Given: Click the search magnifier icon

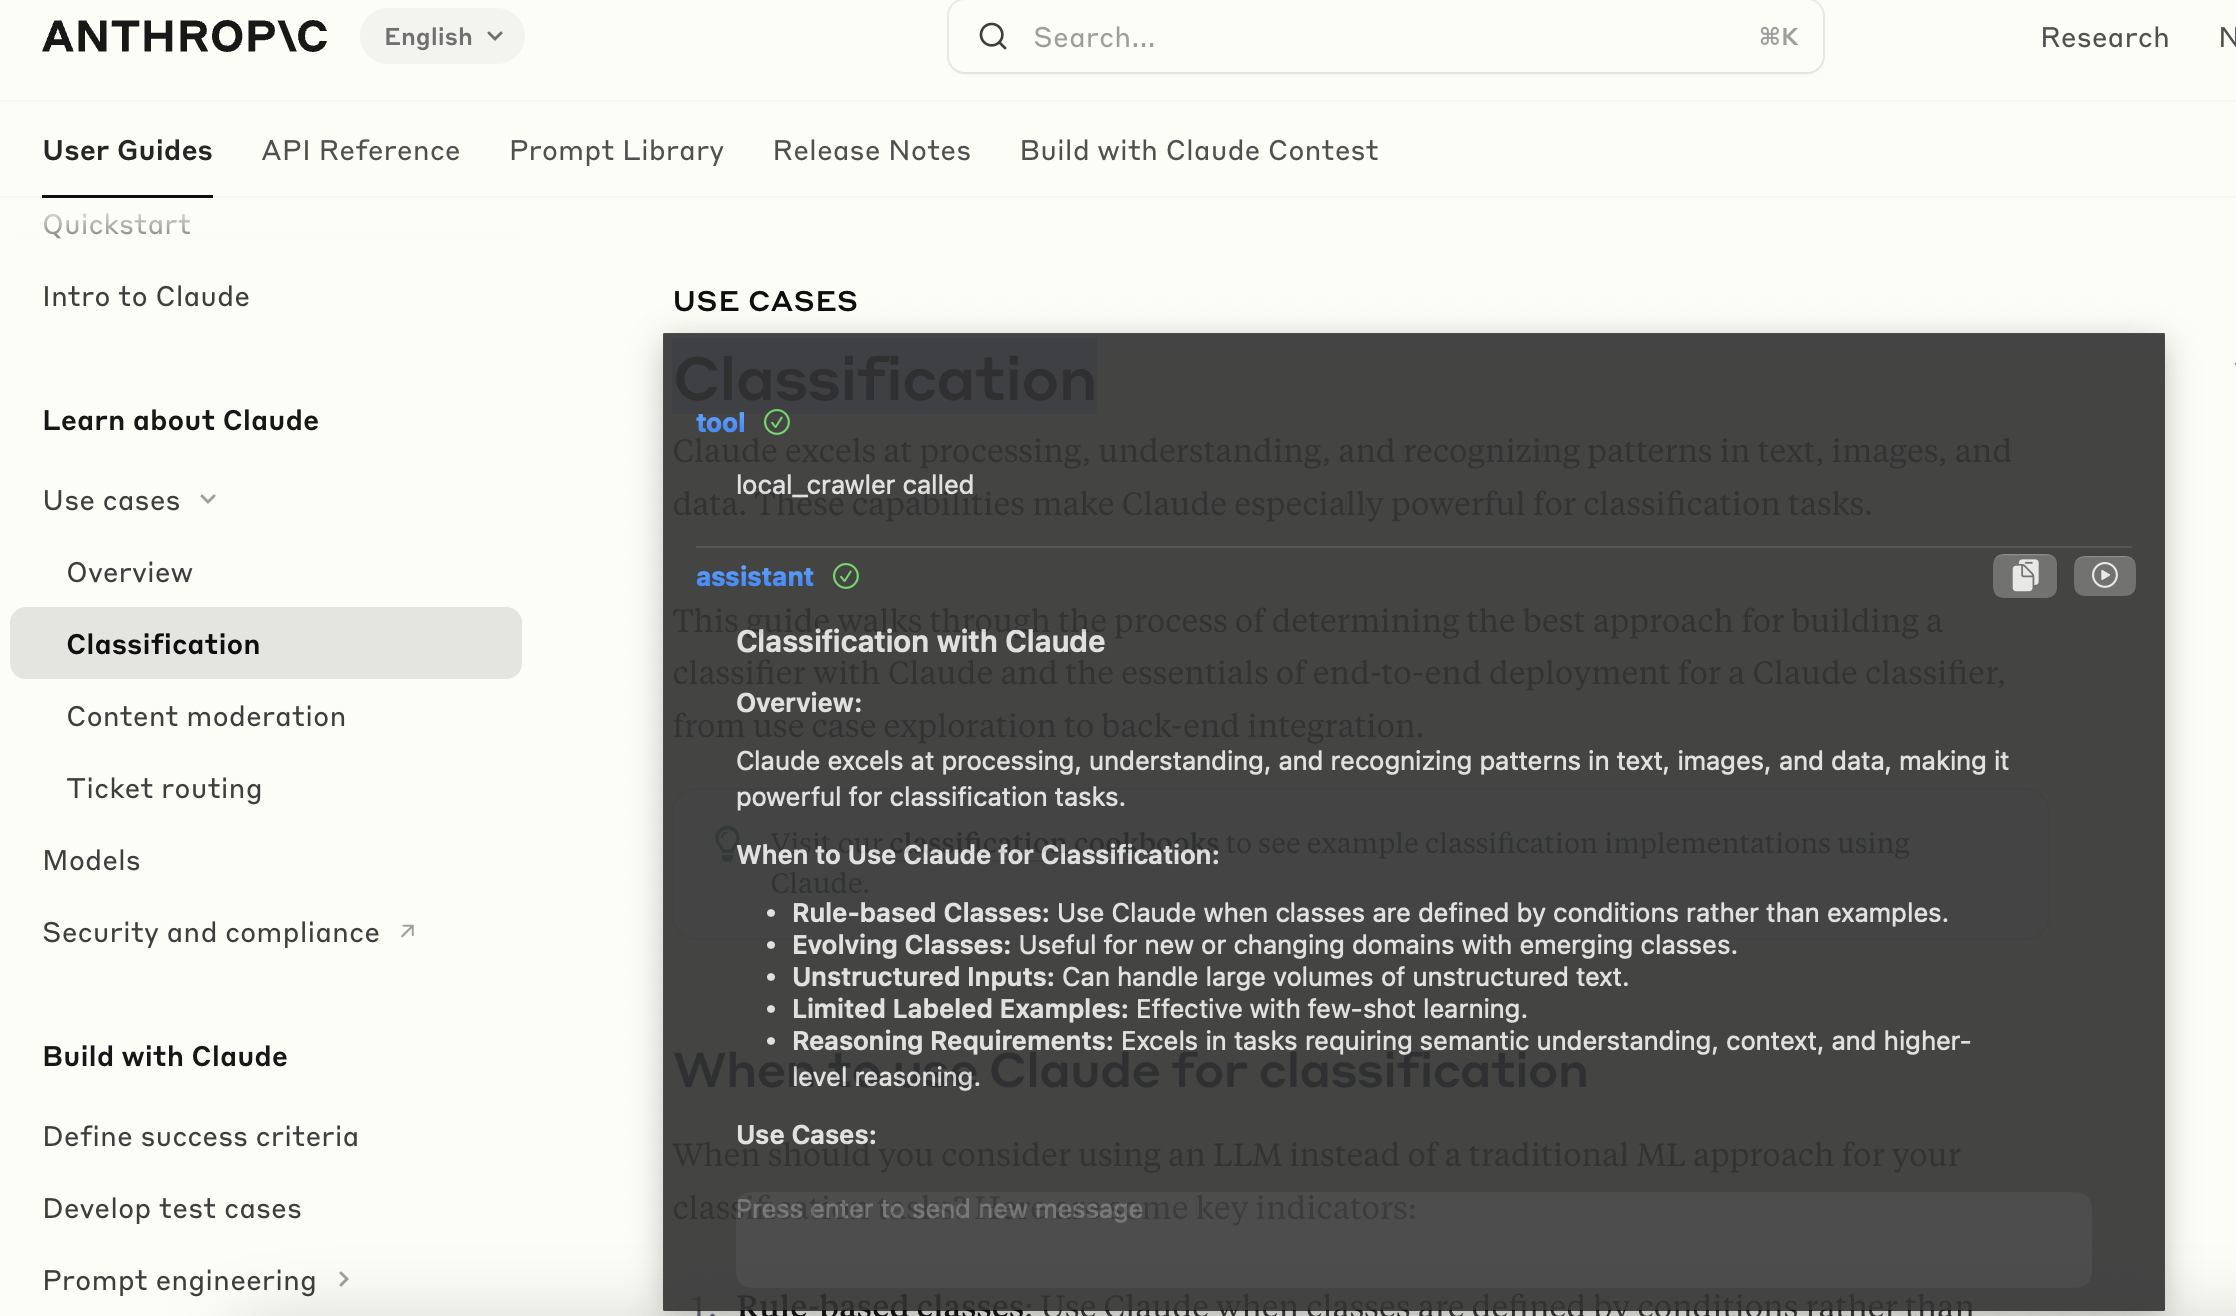Looking at the screenshot, I should [993, 37].
